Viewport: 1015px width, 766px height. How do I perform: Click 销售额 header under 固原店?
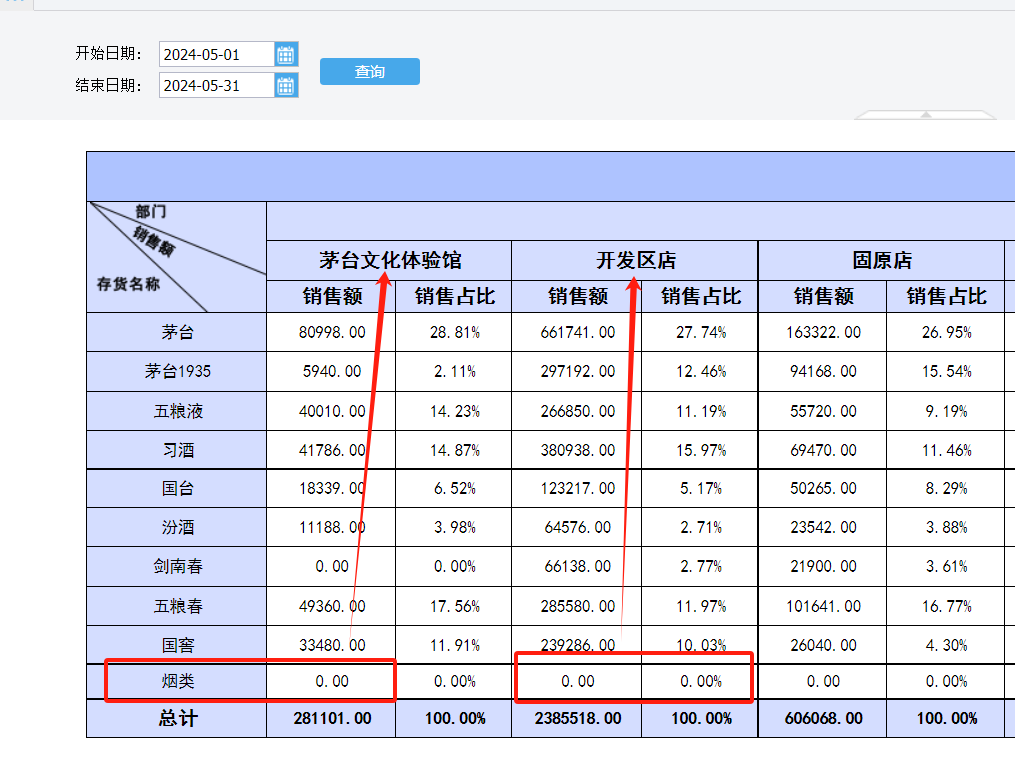[x=823, y=296]
